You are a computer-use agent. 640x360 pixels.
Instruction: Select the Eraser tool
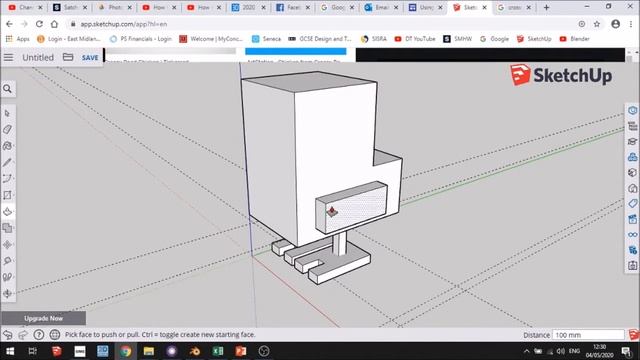click(7, 129)
